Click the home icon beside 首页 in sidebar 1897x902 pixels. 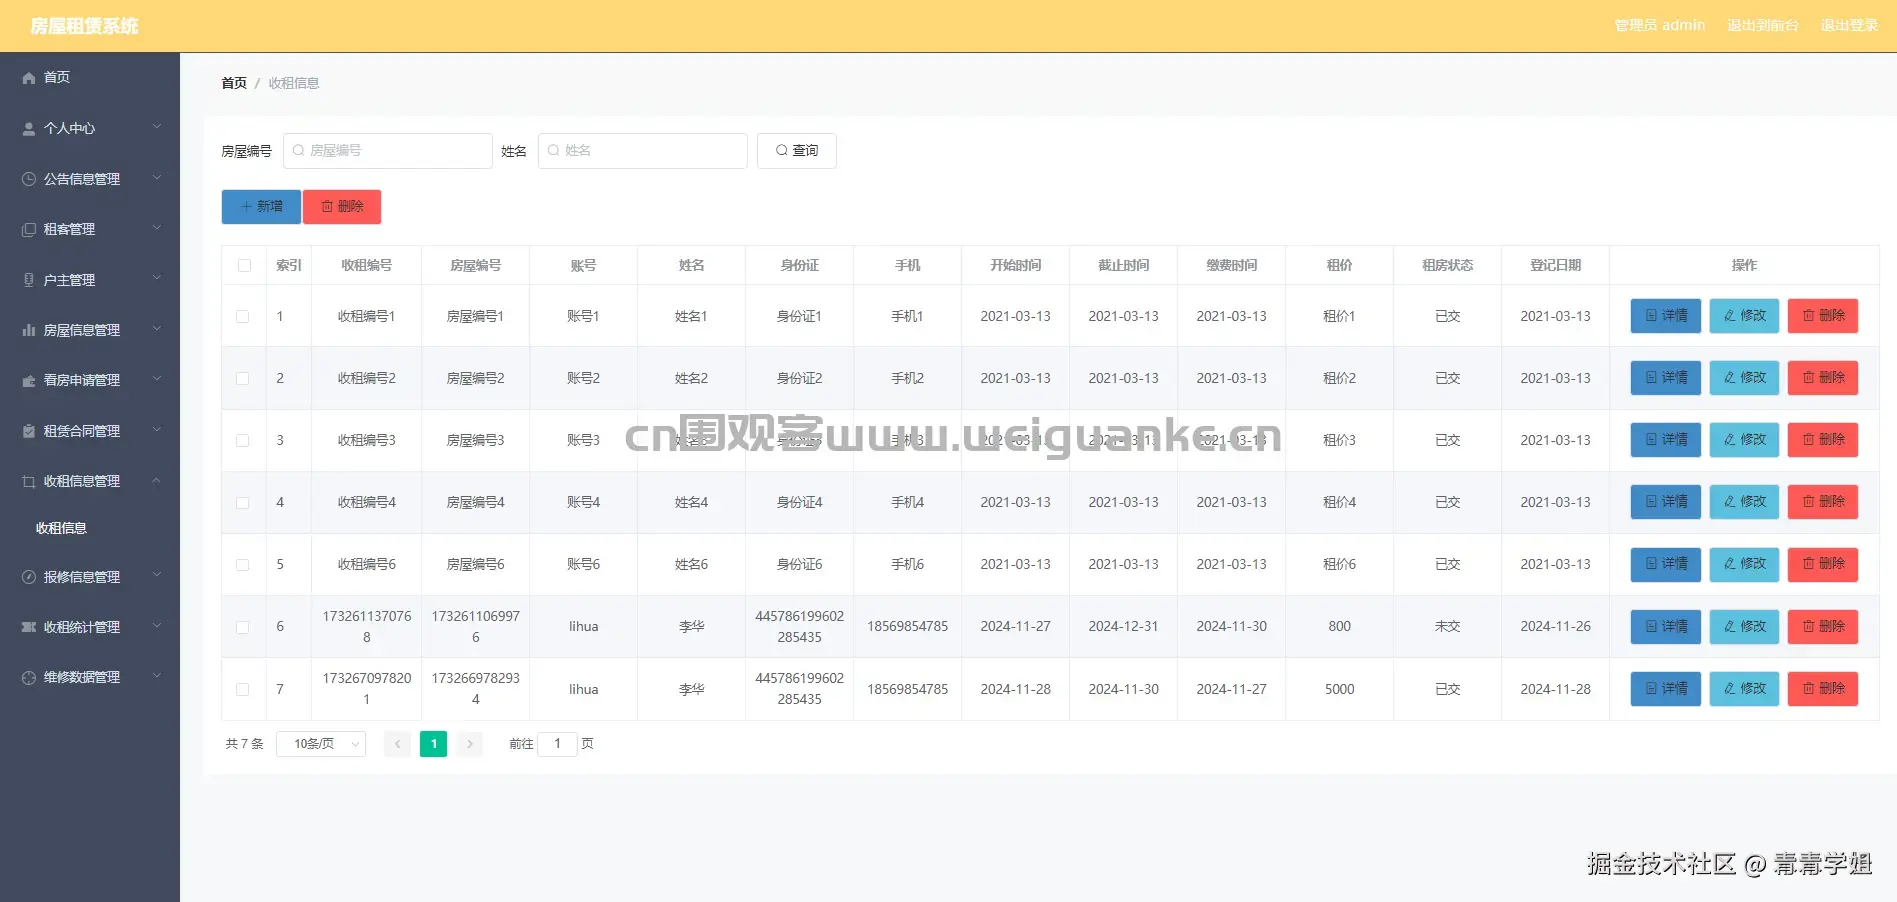tap(29, 78)
